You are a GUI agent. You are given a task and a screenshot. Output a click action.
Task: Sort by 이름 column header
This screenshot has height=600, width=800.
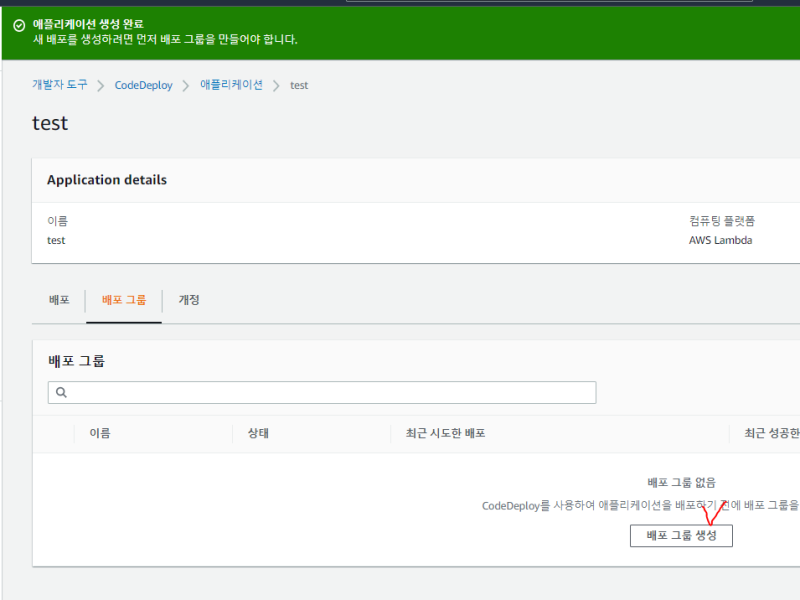pyautogui.click(x=100, y=433)
